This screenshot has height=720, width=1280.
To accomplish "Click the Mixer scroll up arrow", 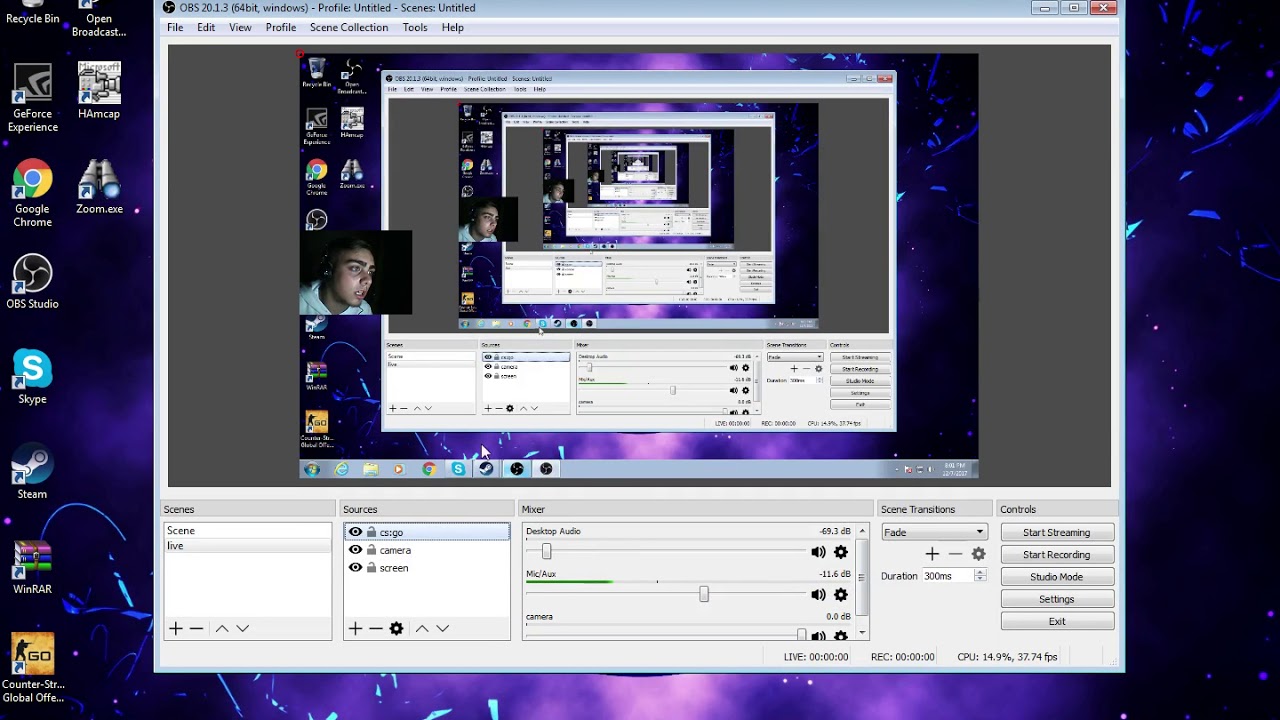I will coord(862,530).
